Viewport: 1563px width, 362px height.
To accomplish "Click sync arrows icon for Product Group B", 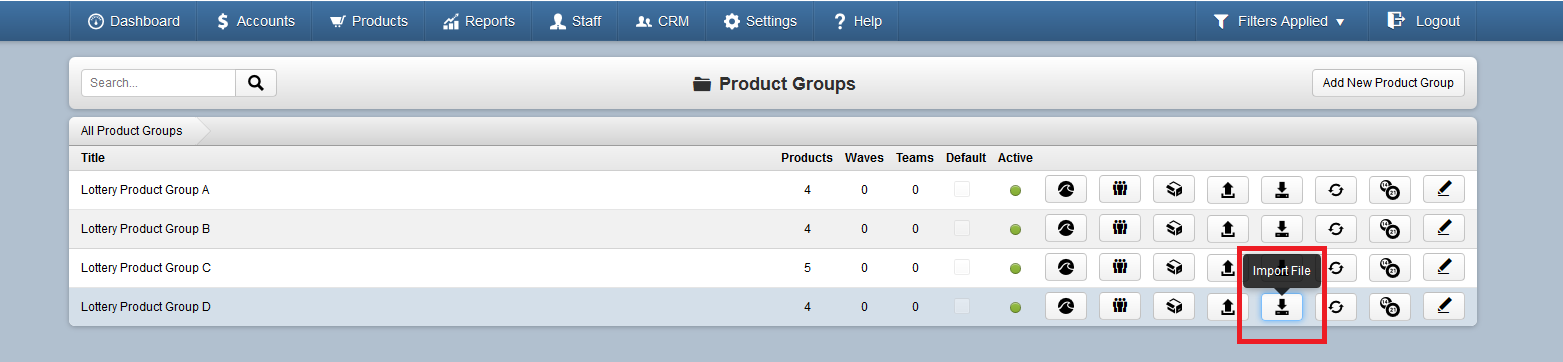I will pos(1336,228).
